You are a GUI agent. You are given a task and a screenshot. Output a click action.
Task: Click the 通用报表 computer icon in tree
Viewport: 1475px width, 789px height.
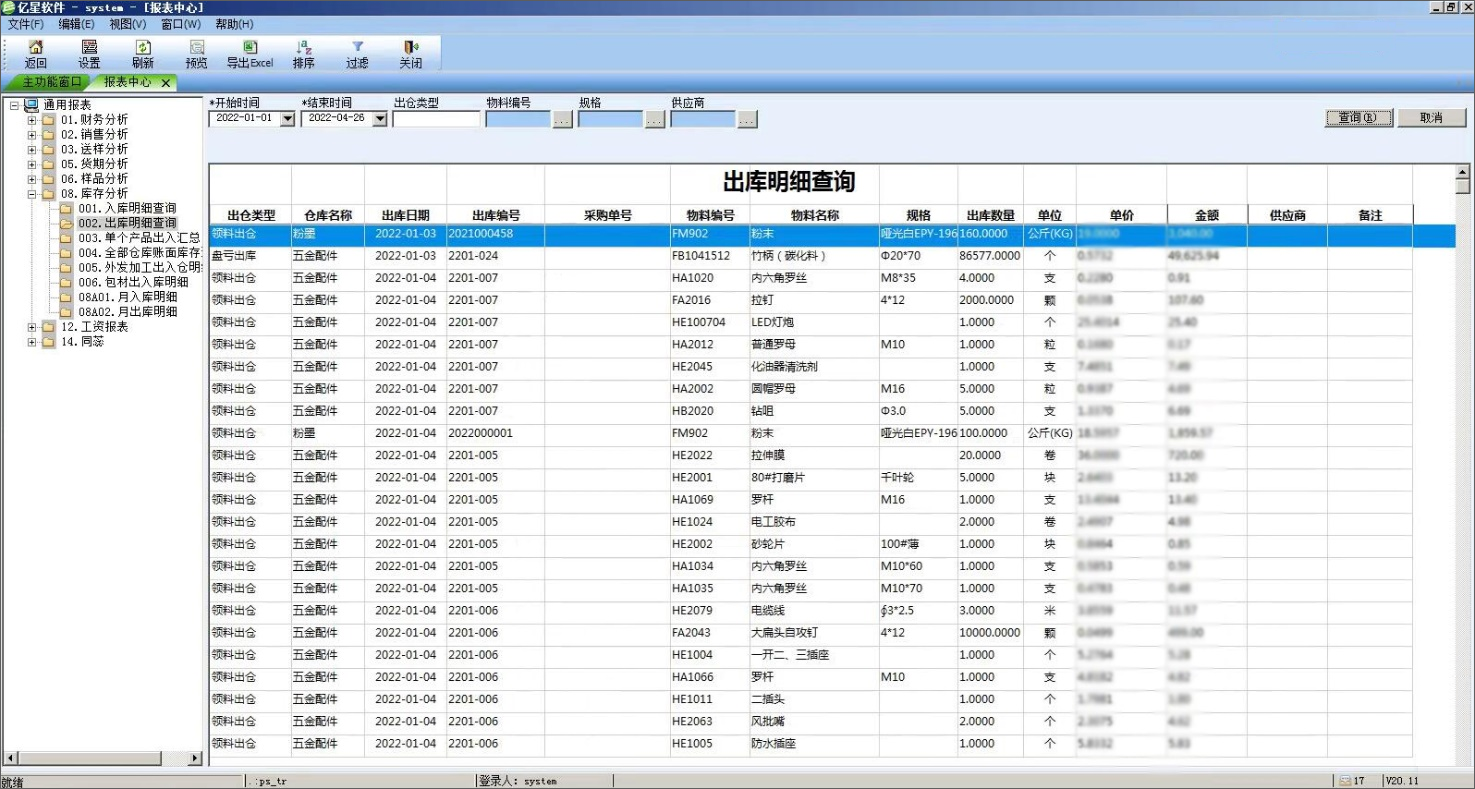pyautogui.click(x=31, y=105)
